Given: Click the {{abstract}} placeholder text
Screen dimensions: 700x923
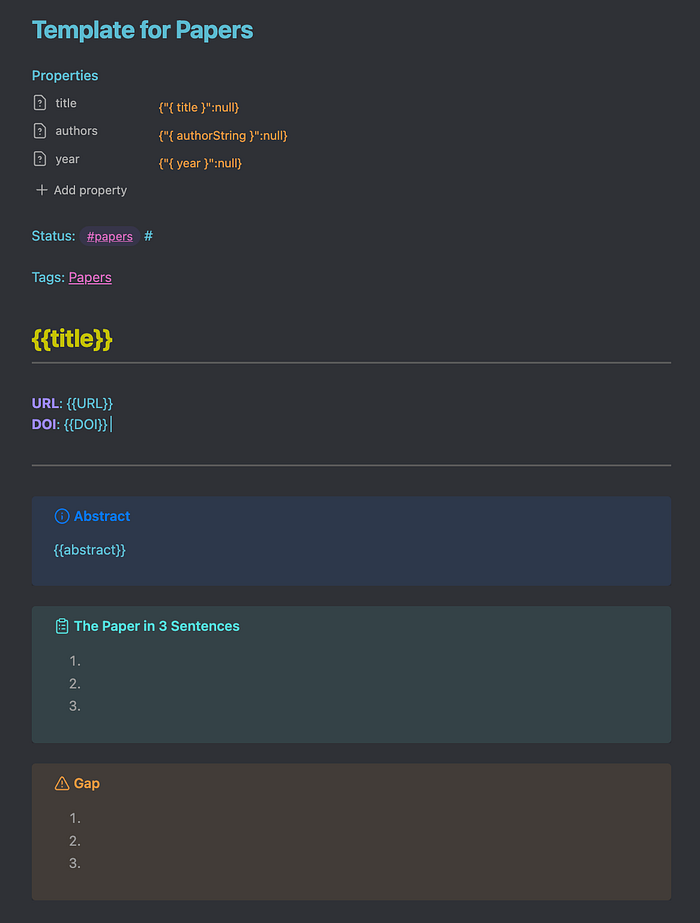Looking at the screenshot, I should click(90, 550).
